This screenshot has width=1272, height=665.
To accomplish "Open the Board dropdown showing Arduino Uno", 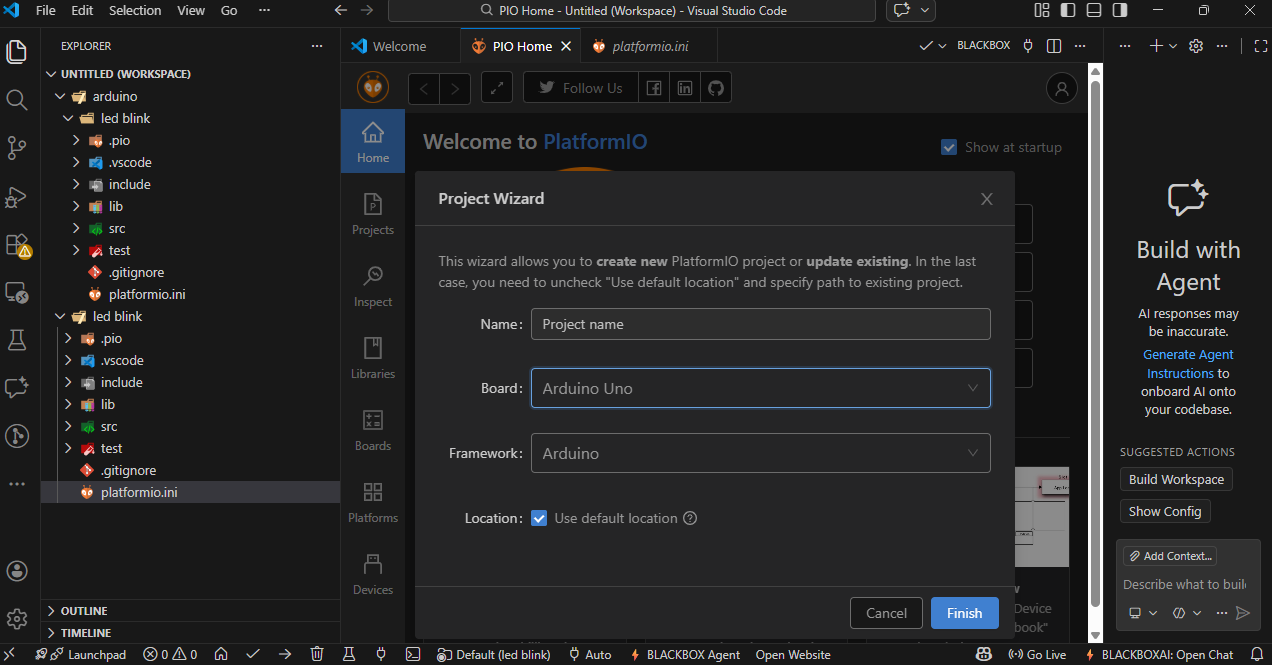I will pos(760,388).
